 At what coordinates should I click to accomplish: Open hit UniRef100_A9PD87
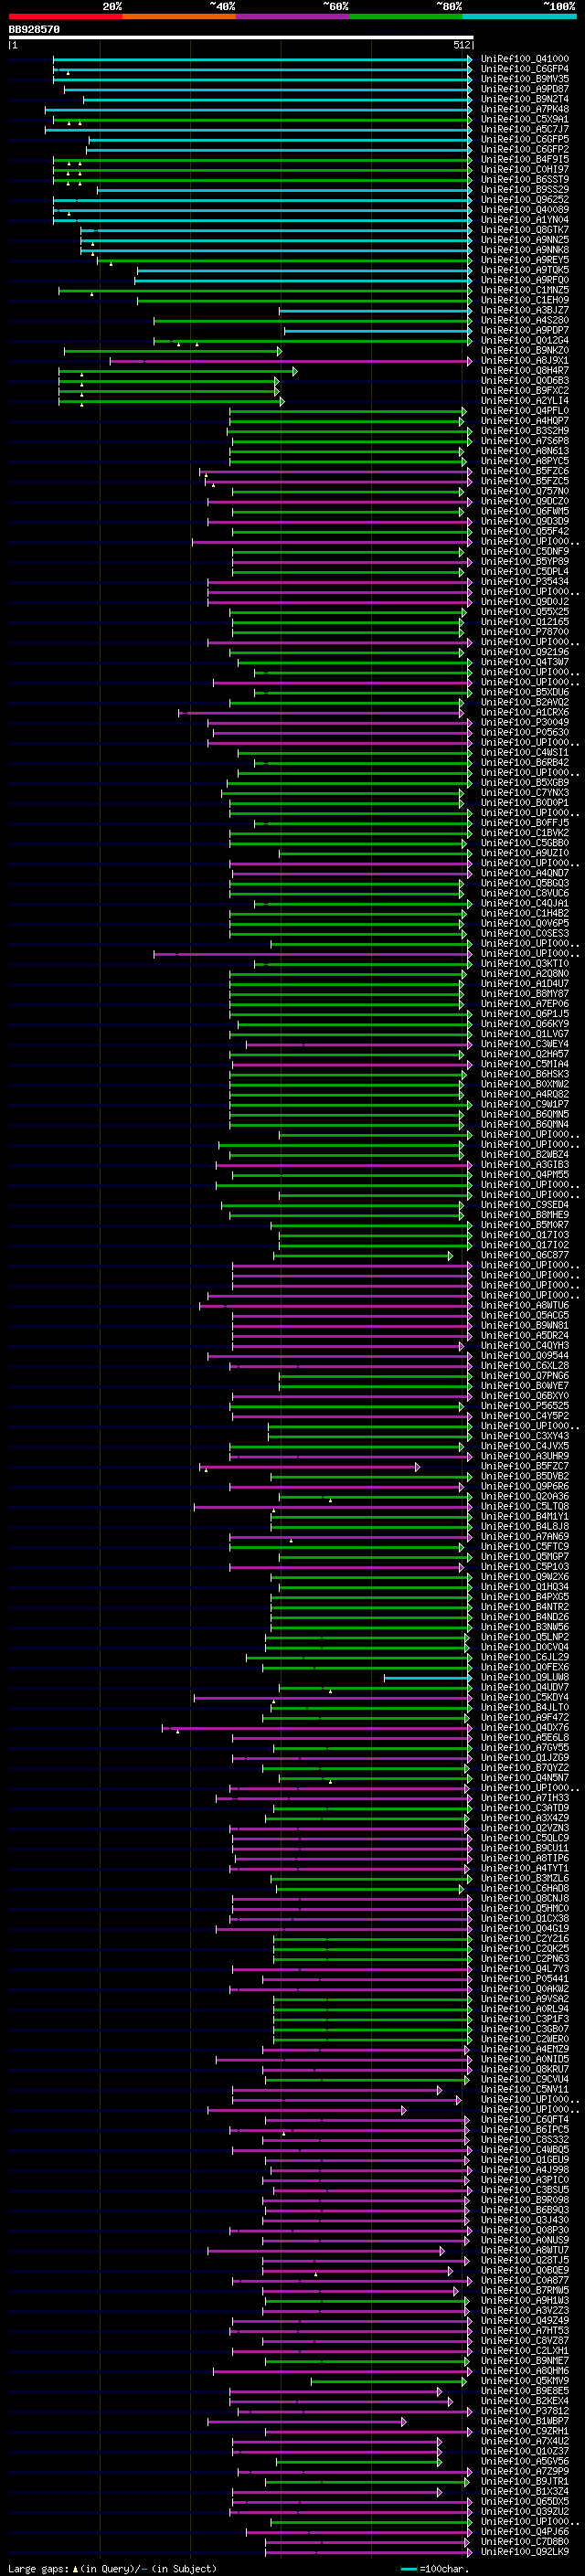(x=525, y=89)
